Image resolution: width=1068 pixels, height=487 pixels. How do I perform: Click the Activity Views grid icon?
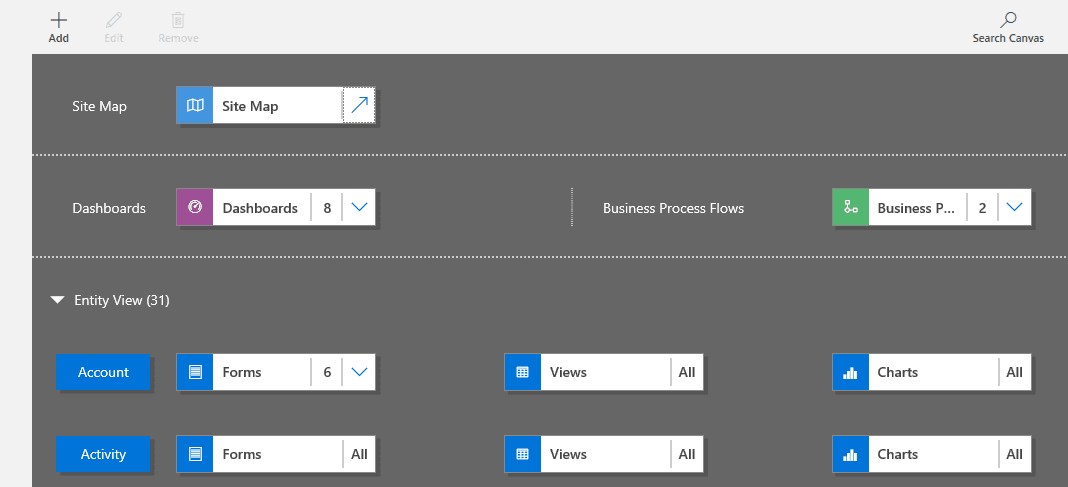(x=523, y=454)
